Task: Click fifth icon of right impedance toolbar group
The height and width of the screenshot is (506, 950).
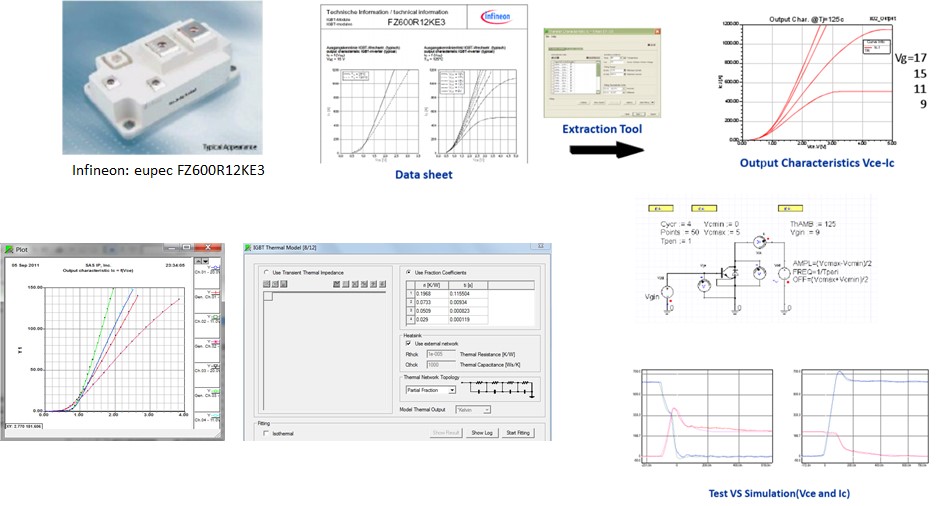Action: coord(373,284)
